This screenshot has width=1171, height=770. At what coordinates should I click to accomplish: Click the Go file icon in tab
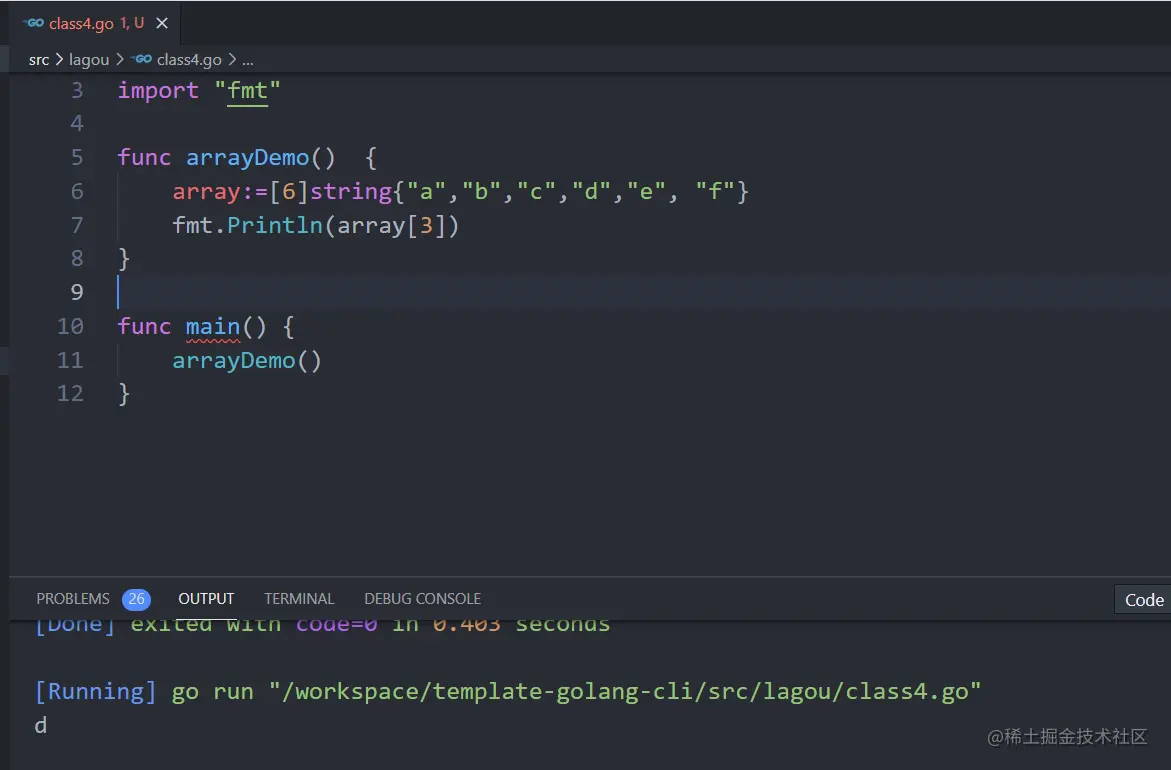click(x=34, y=23)
